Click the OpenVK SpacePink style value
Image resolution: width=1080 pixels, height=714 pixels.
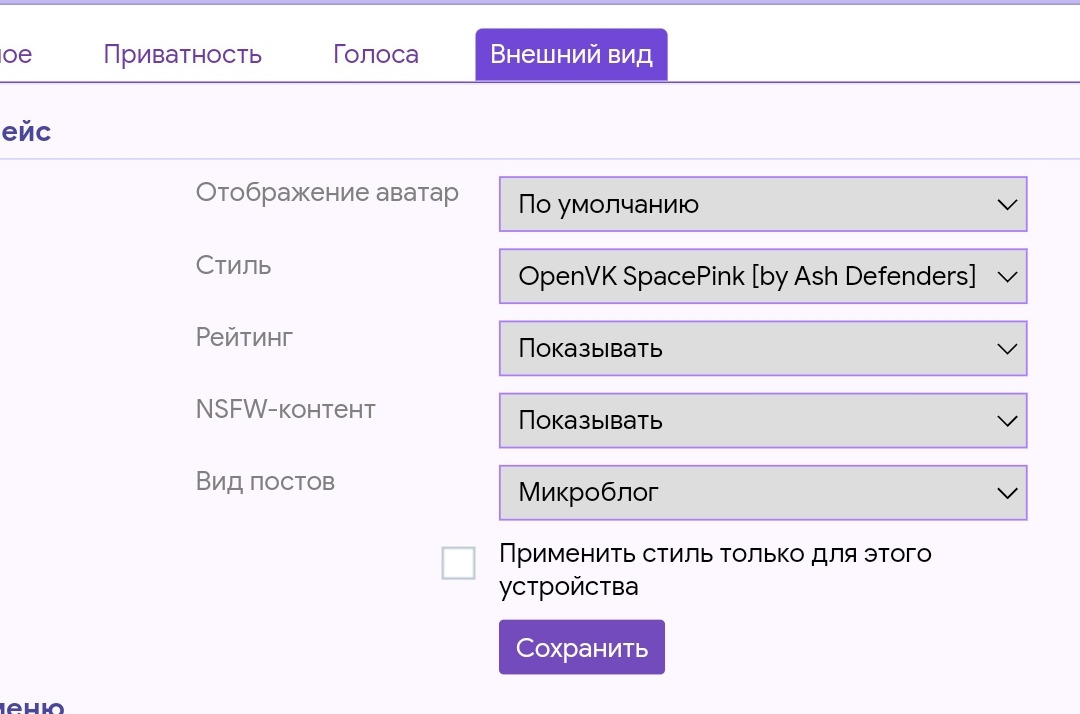(746, 276)
